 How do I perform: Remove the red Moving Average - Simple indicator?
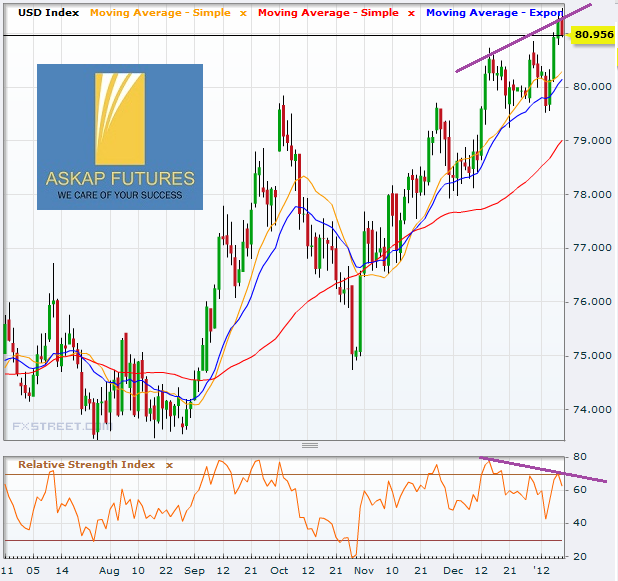click(x=411, y=13)
